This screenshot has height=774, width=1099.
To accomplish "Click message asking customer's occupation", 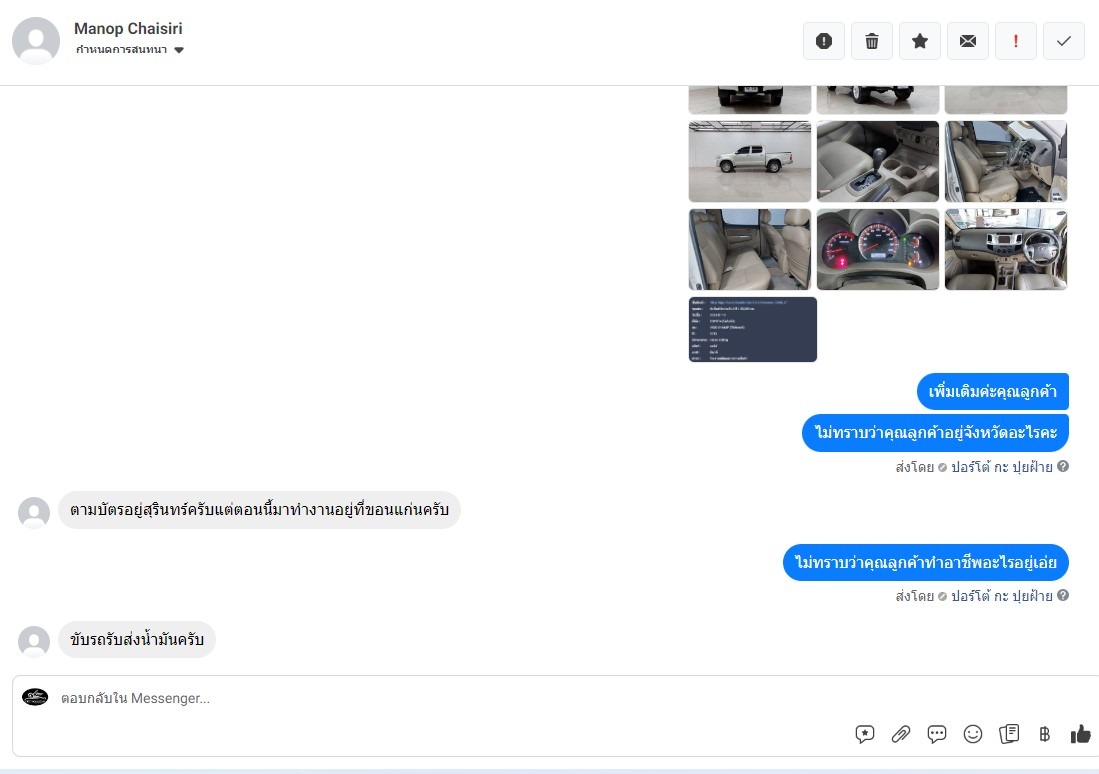I will pos(925,562).
